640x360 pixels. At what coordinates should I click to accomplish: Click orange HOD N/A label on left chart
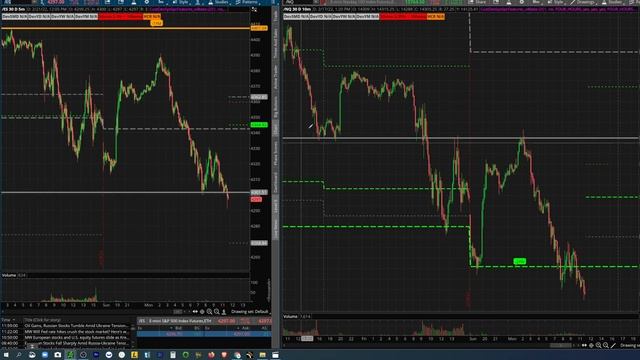pos(151,17)
